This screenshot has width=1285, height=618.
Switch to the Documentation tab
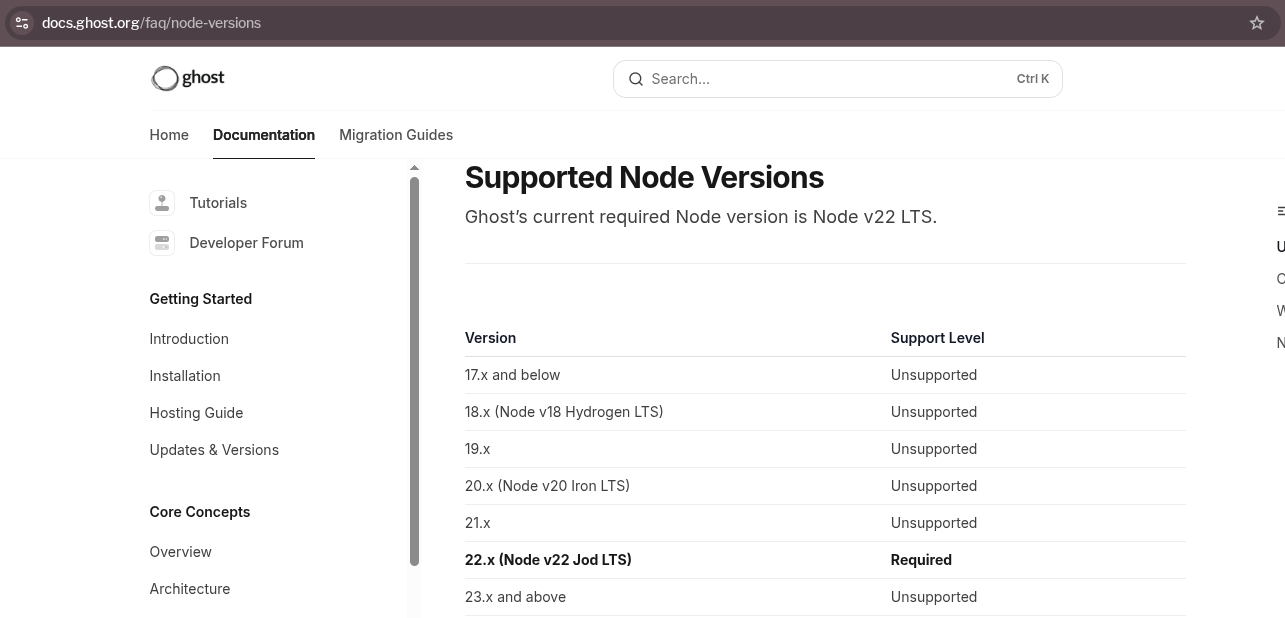coord(263,135)
